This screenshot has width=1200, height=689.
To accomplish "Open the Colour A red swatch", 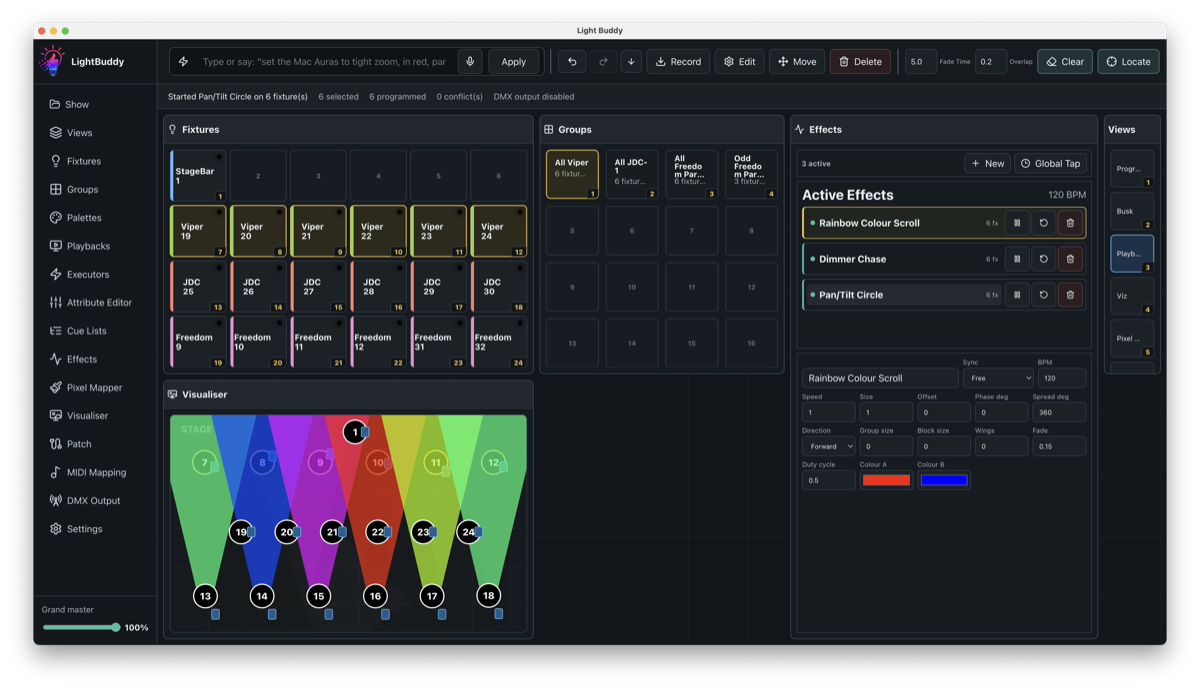I will pos(886,480).
